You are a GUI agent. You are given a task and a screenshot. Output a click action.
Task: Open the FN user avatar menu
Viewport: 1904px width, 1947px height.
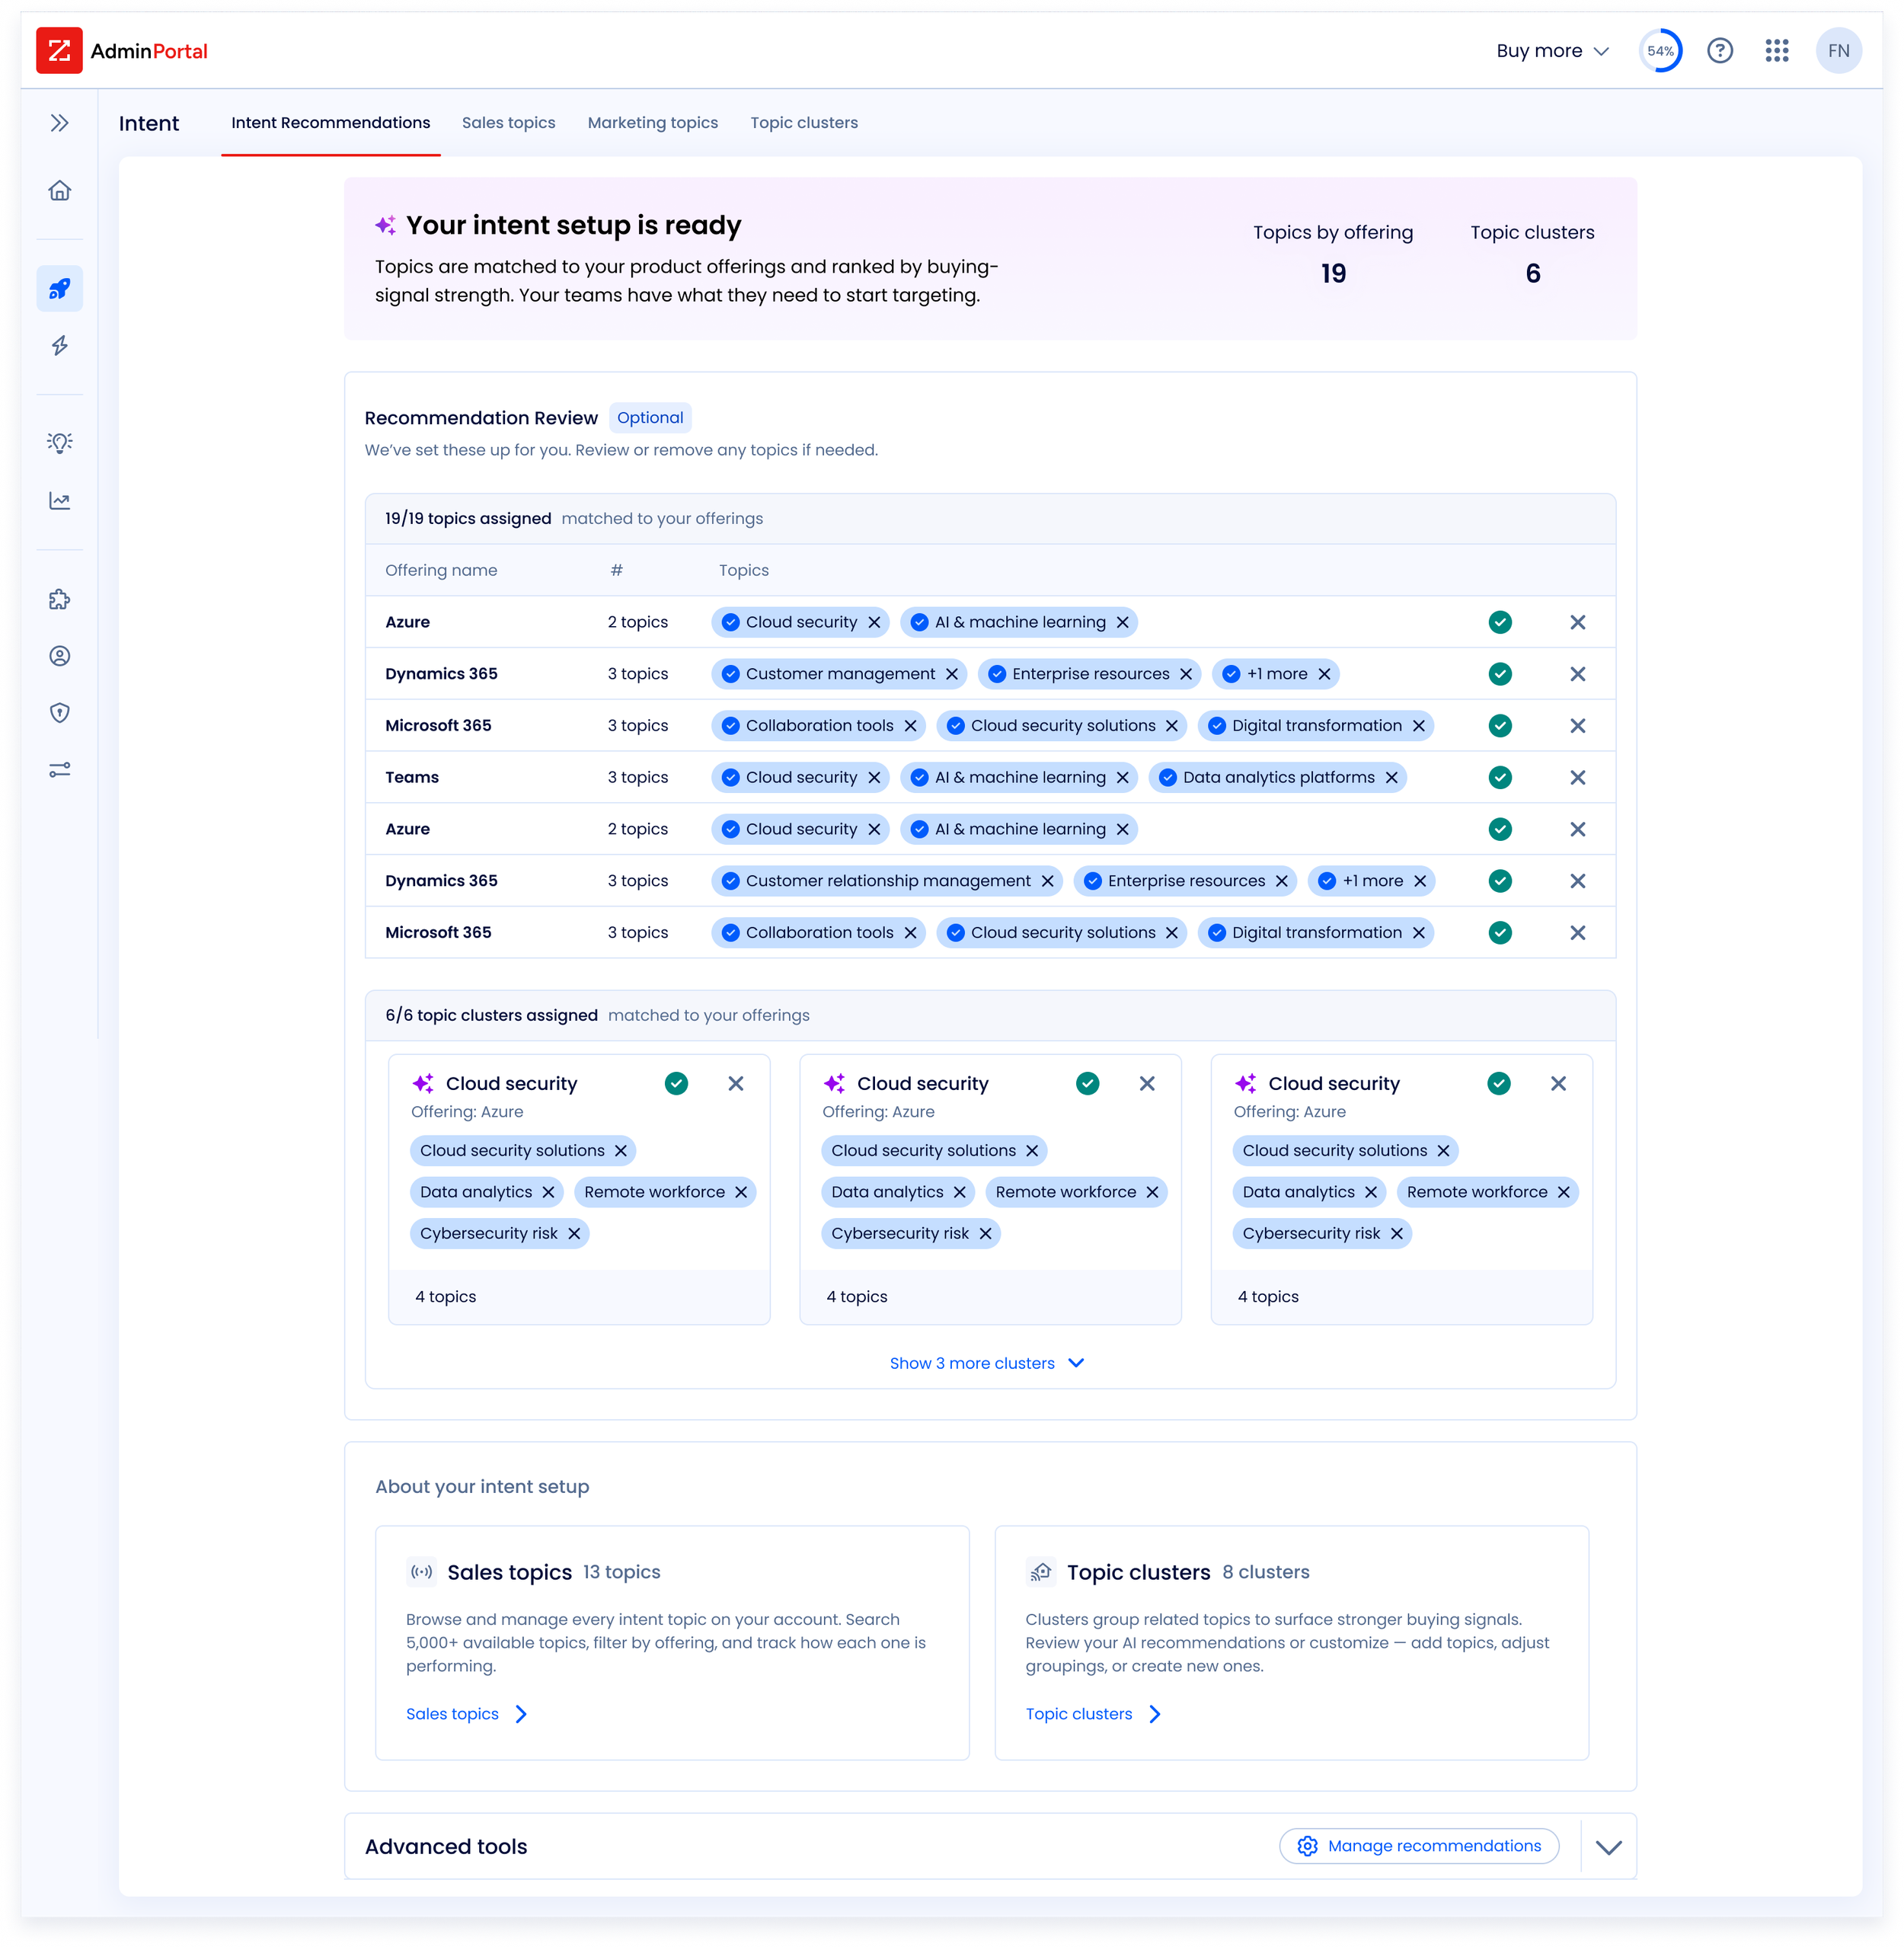pos(1839,51)
